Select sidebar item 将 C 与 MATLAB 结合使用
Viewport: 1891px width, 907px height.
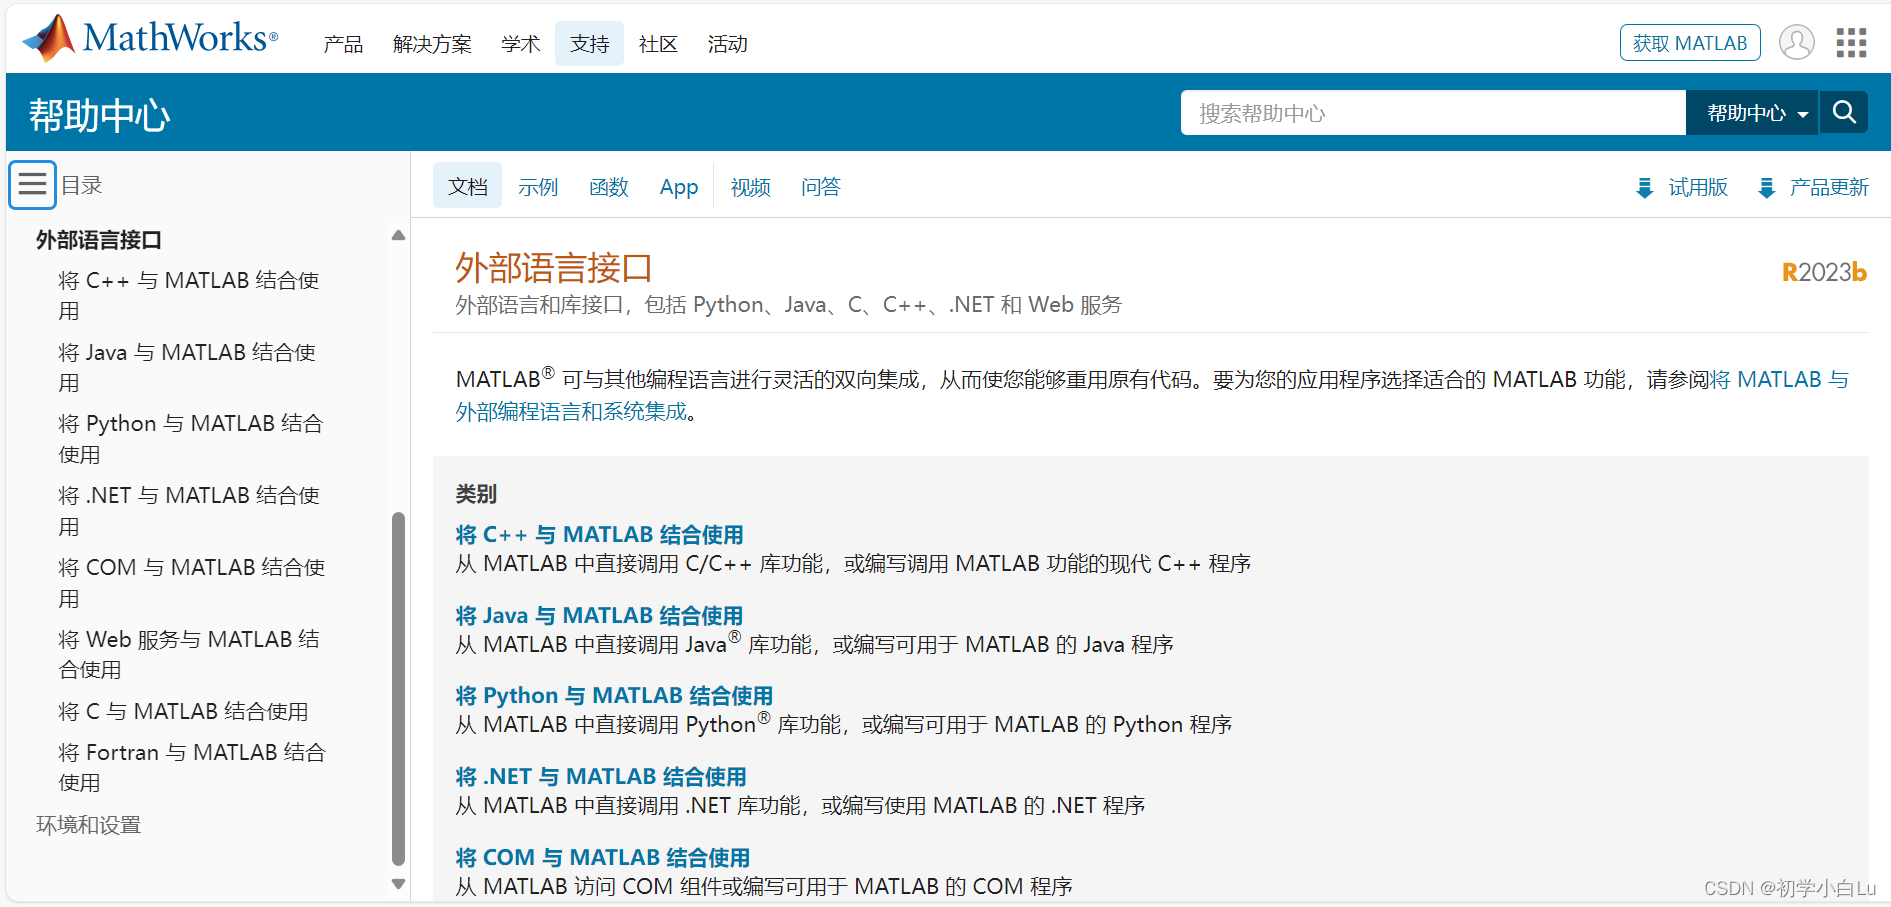(x=183, y=711)
